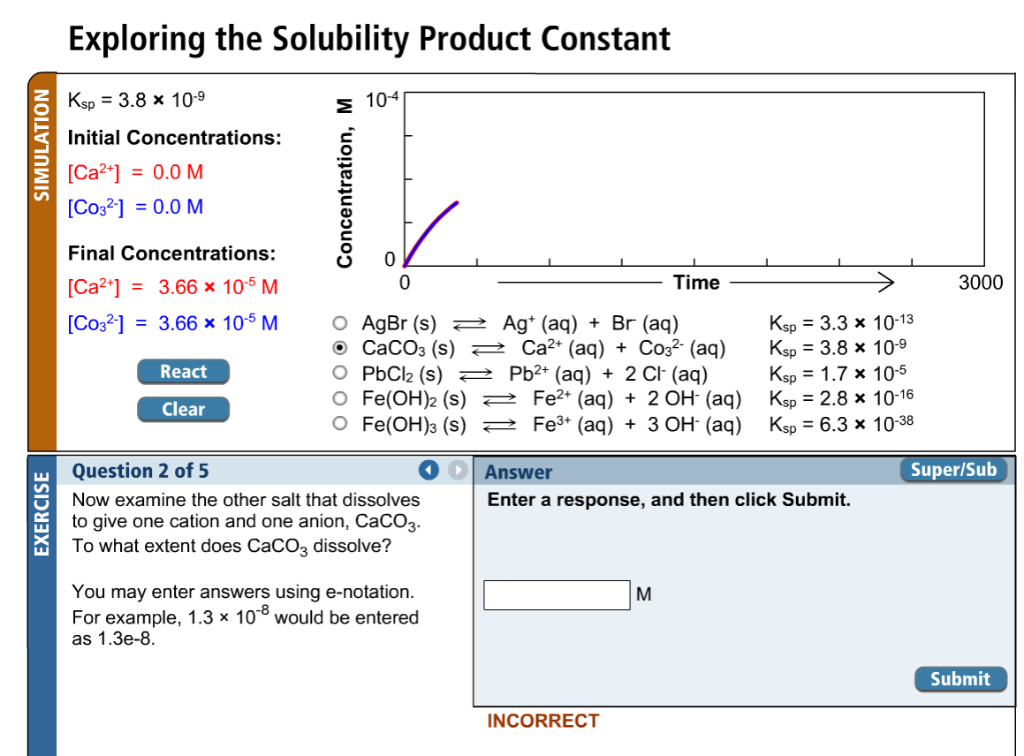Choose the PbCl2 salt option

341,372
